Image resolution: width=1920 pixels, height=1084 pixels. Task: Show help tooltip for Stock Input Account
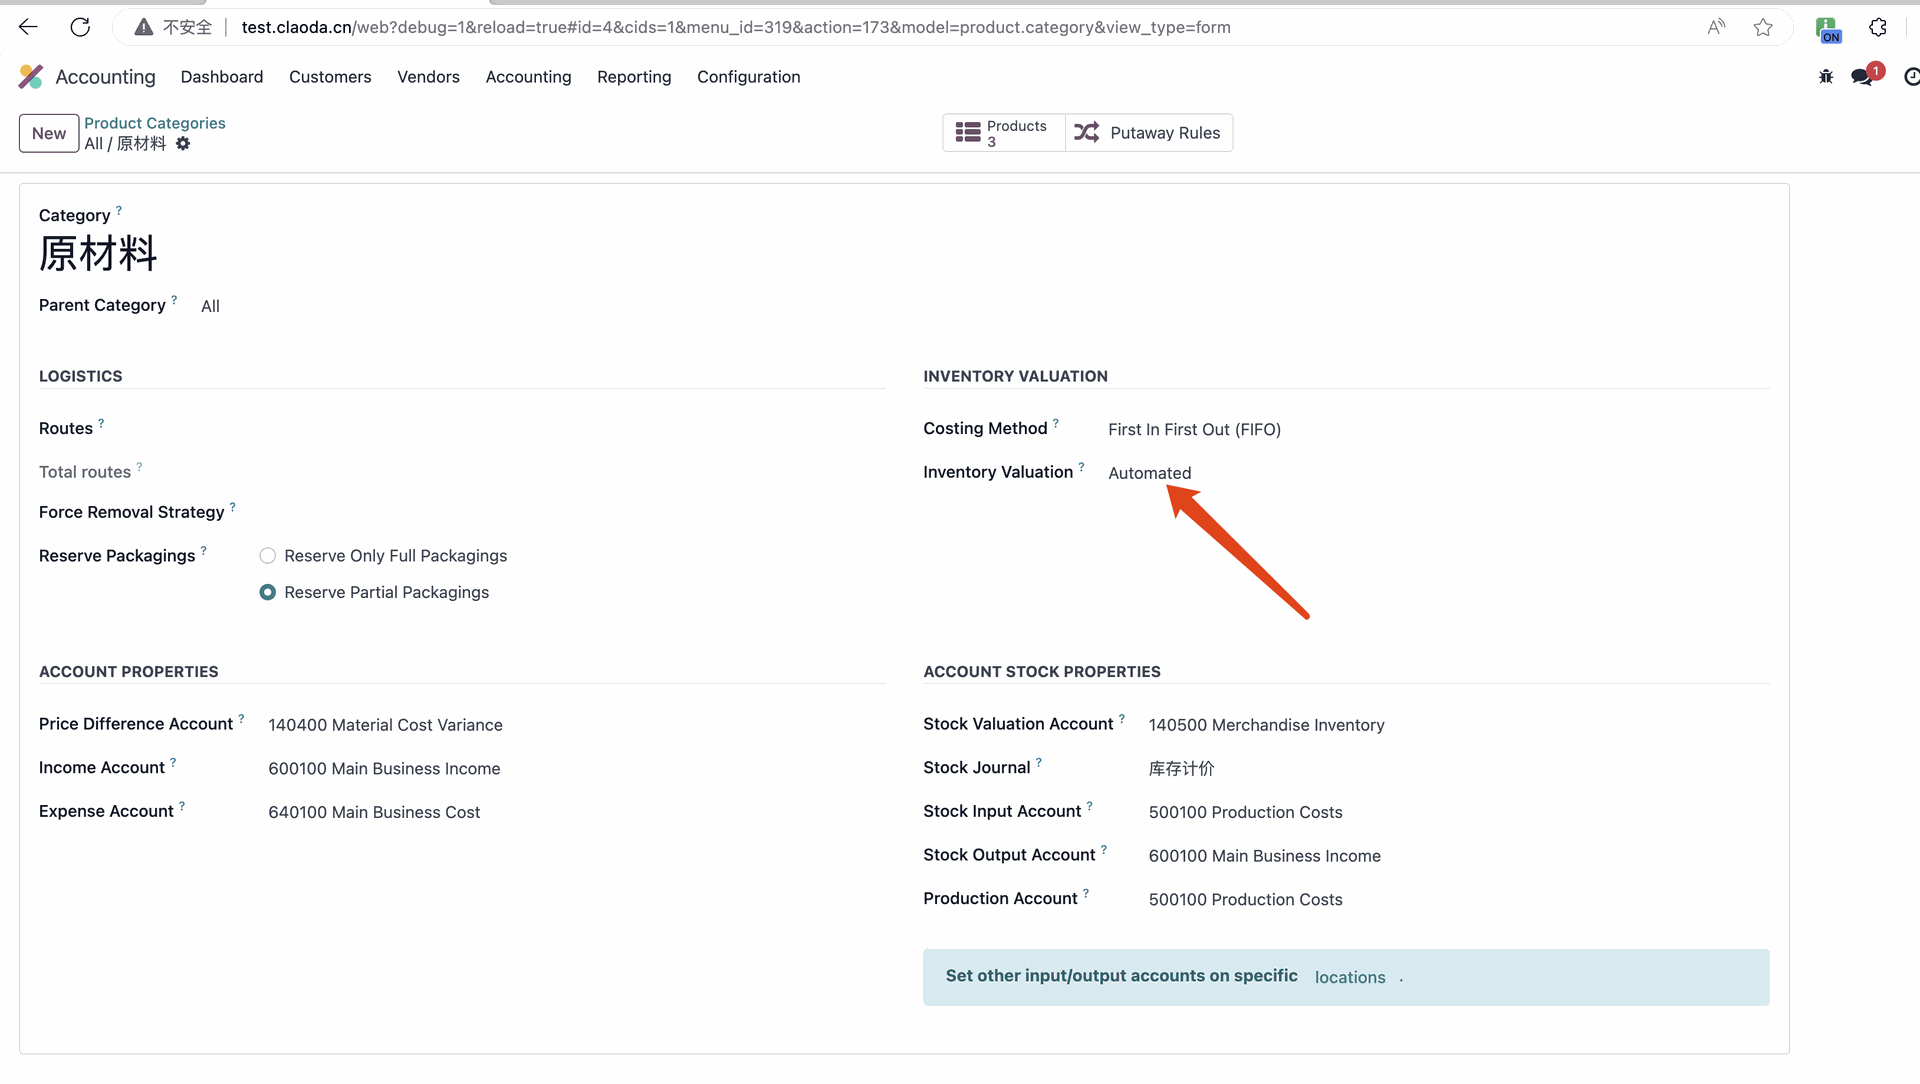[1090, 806]
